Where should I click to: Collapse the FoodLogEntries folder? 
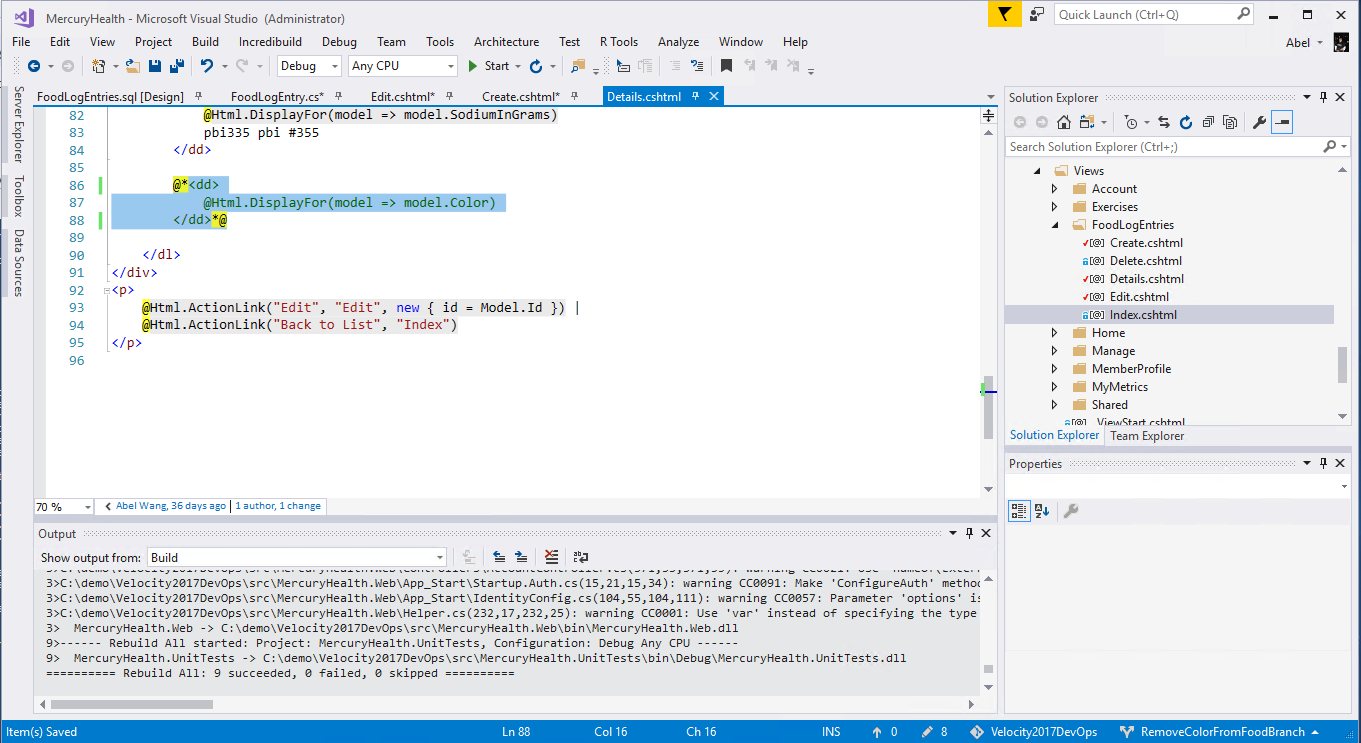[x=1054, y=225]
